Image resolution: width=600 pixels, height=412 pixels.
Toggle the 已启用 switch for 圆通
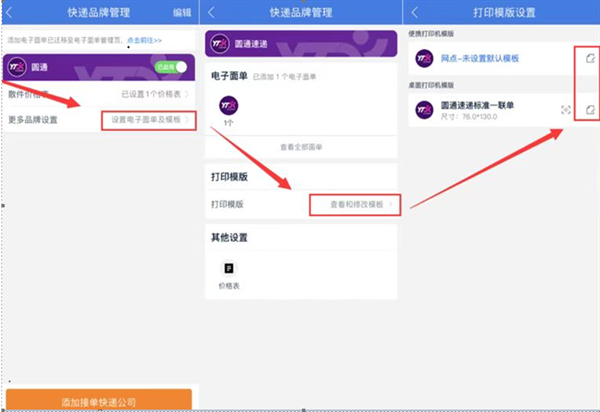coord(172,66)
